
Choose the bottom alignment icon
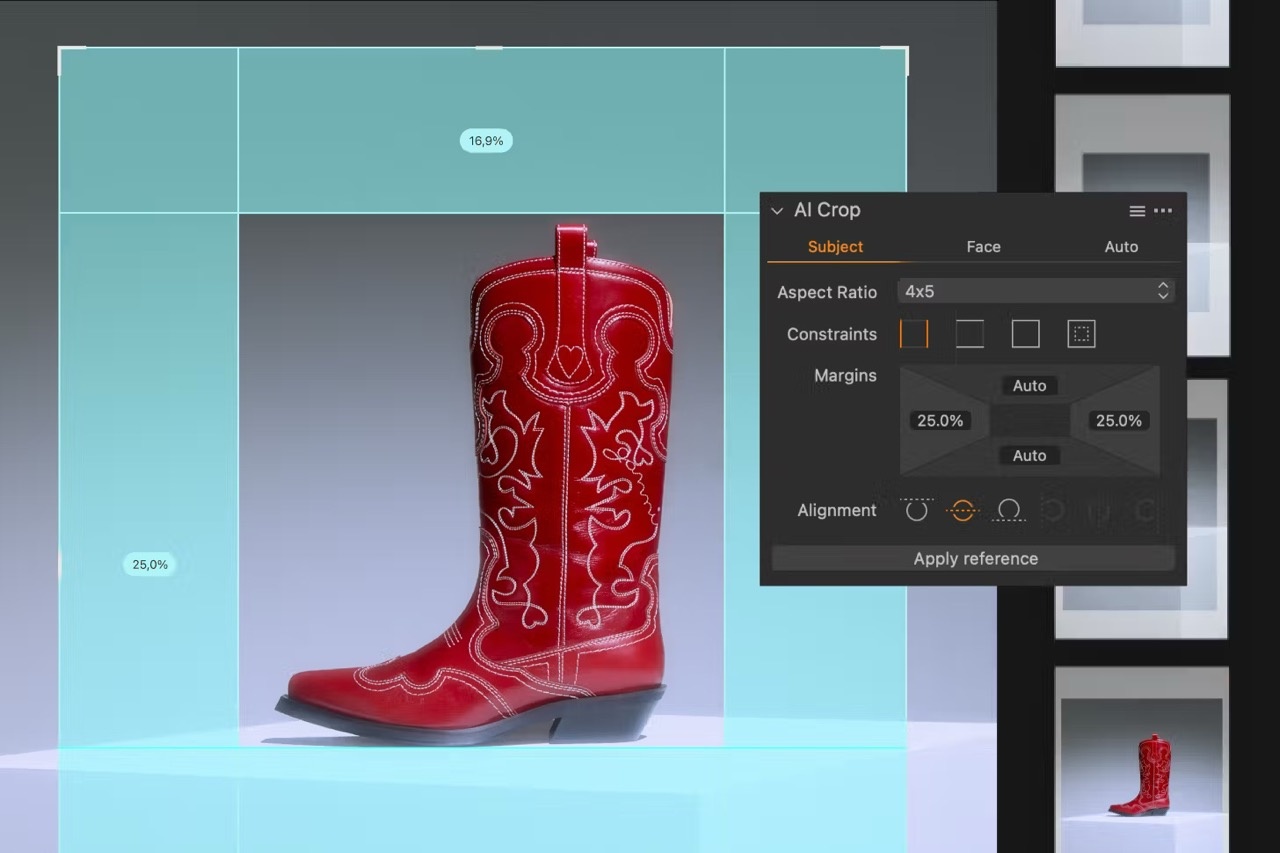1009,510
